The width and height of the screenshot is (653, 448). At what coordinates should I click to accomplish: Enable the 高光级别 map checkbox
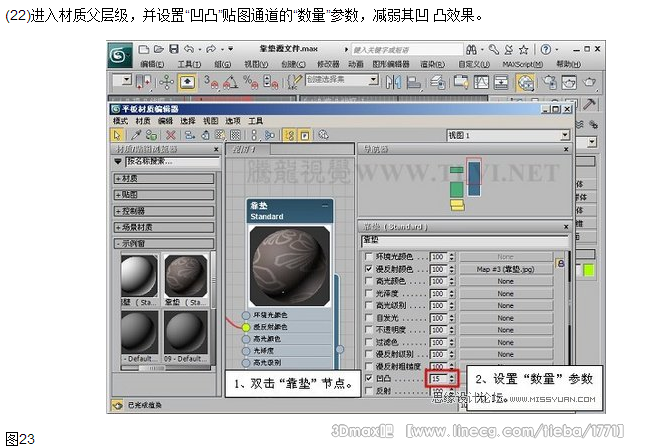pyautogui.click(x=368, y=305)
